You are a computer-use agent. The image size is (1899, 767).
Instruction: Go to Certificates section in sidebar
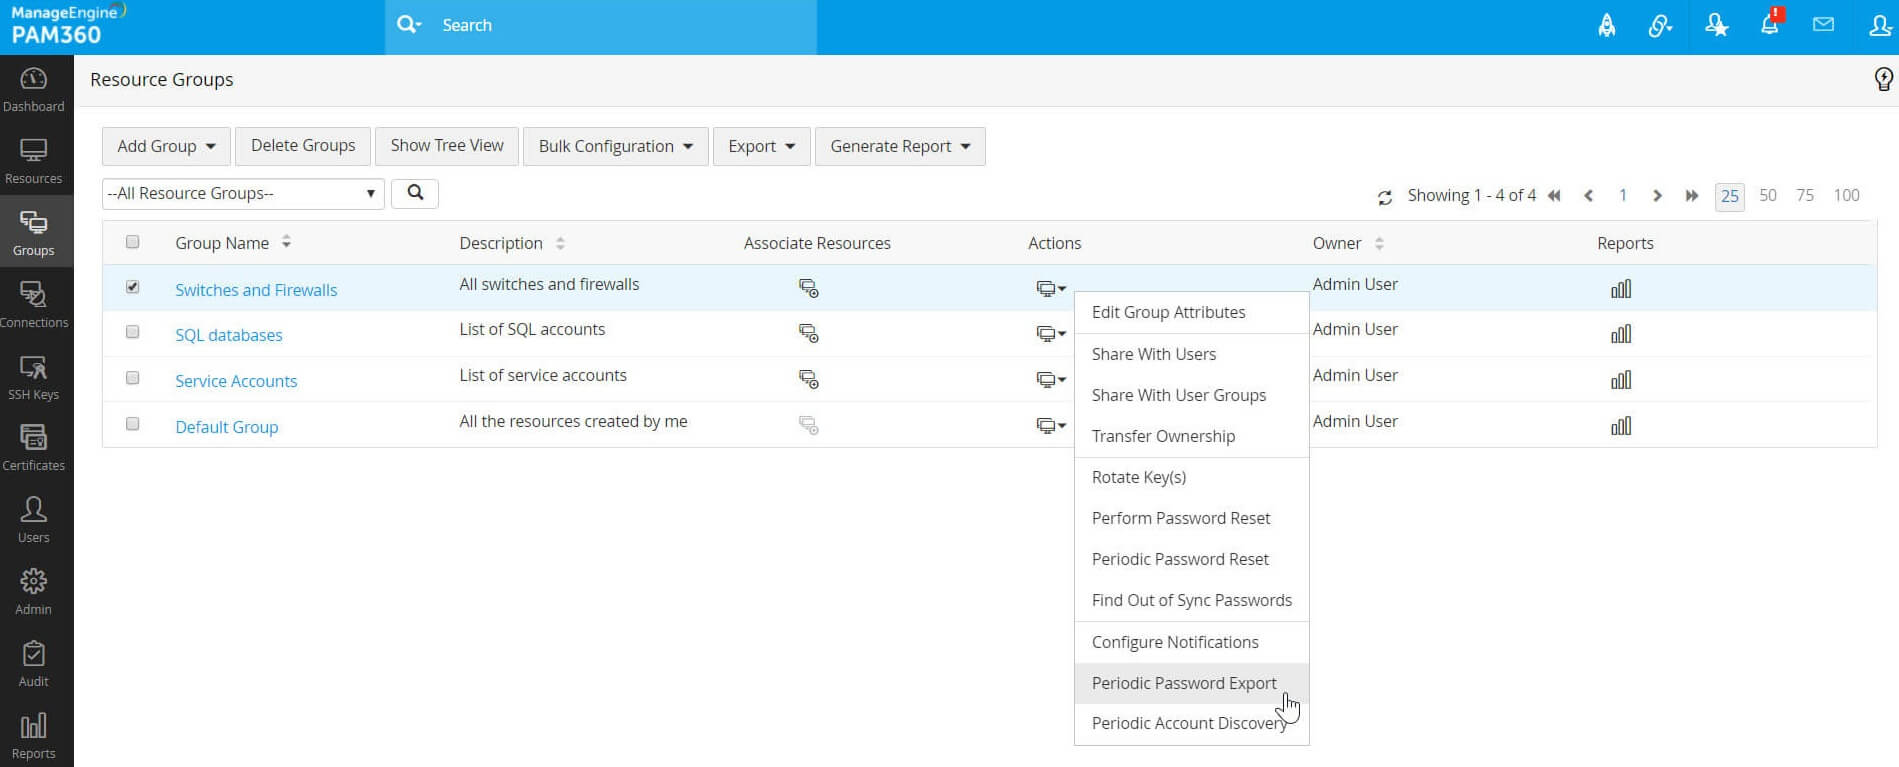coord(34,448)
